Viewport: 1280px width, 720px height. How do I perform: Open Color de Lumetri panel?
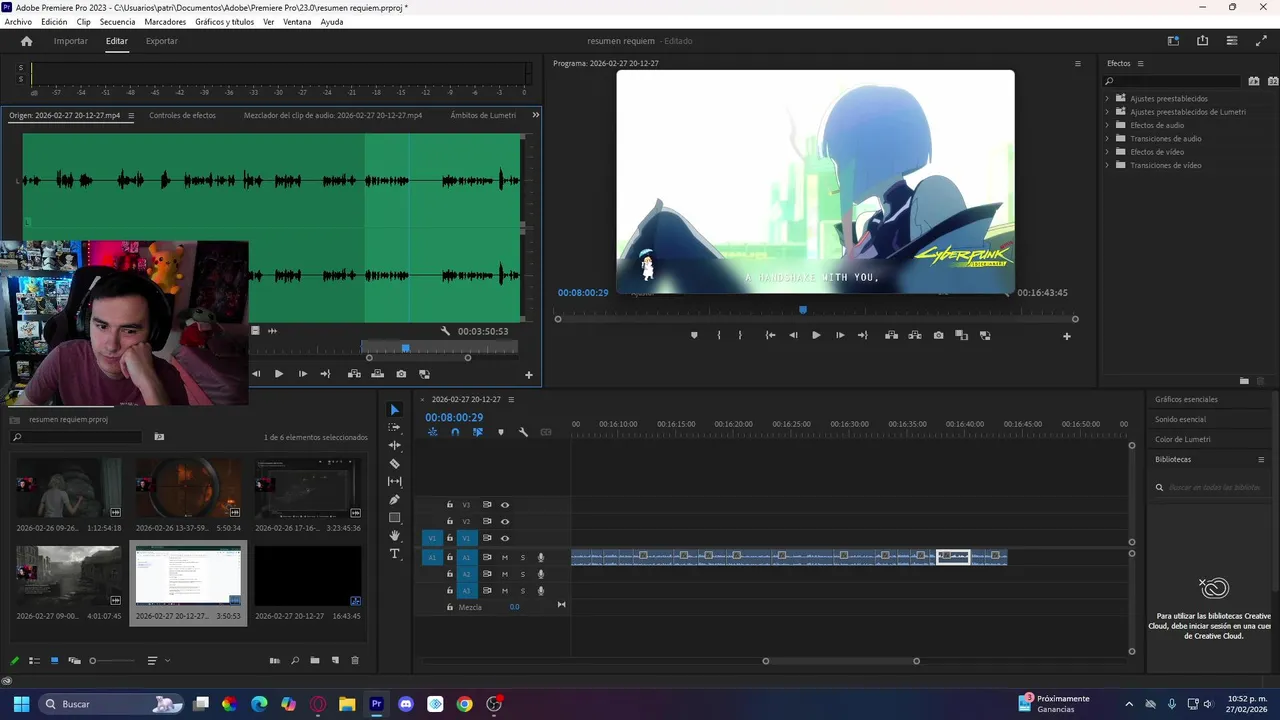(1182, 440)
